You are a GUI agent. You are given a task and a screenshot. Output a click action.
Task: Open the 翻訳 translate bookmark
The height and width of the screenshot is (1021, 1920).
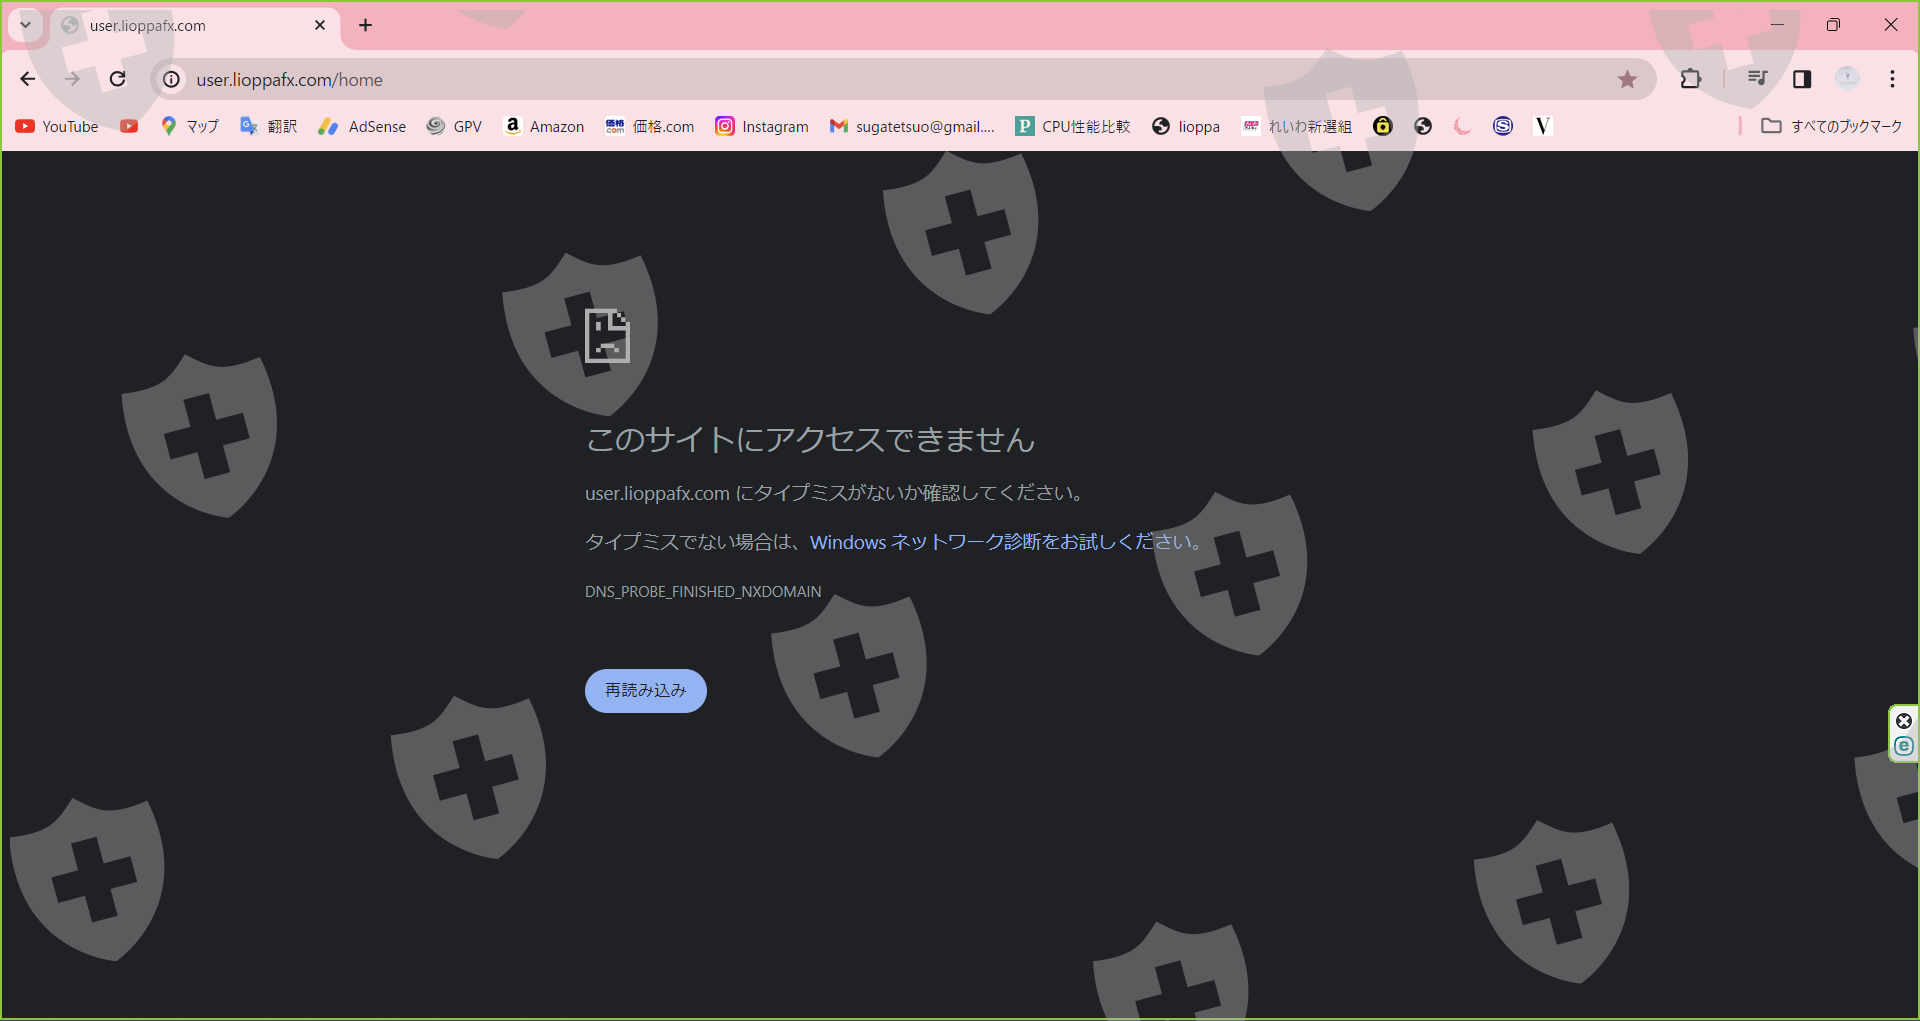point(269,126)
